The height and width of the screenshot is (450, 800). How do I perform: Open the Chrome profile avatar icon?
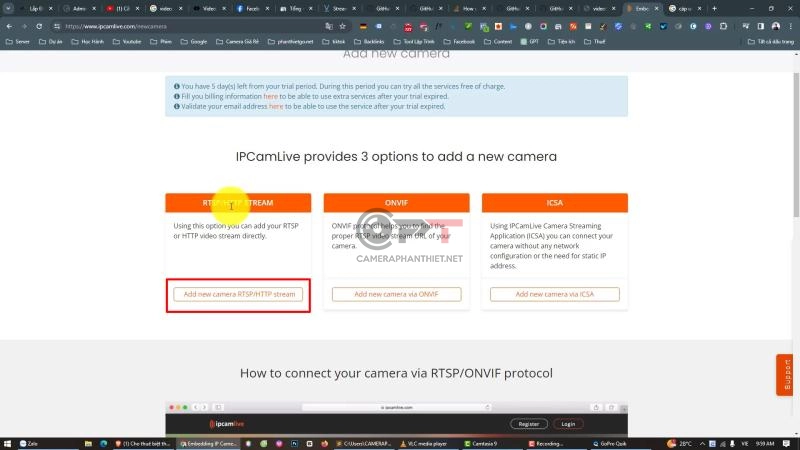pyautogui.click(x=776, y=26)
